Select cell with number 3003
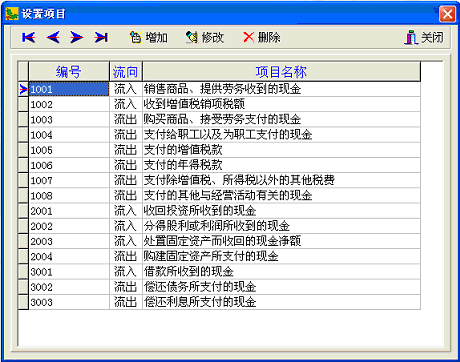 click(69, 302)
